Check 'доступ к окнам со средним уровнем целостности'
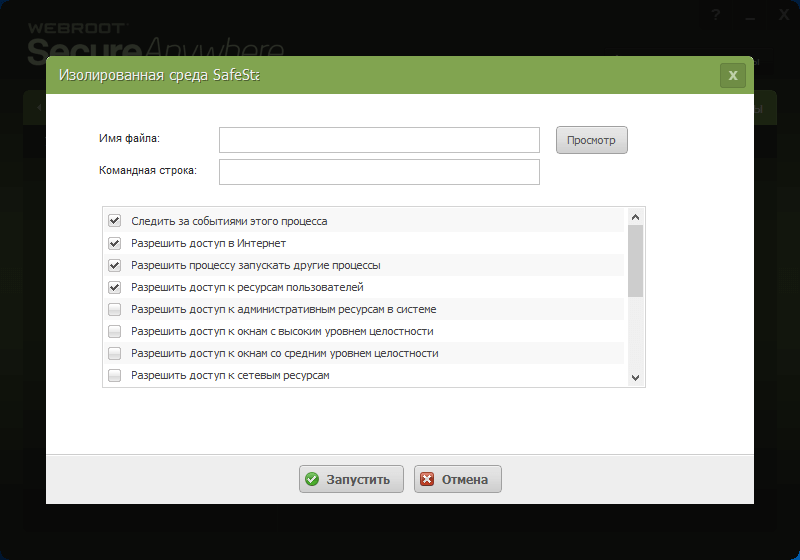Viewport: 800px width, 560px height. tap(114, 353)
